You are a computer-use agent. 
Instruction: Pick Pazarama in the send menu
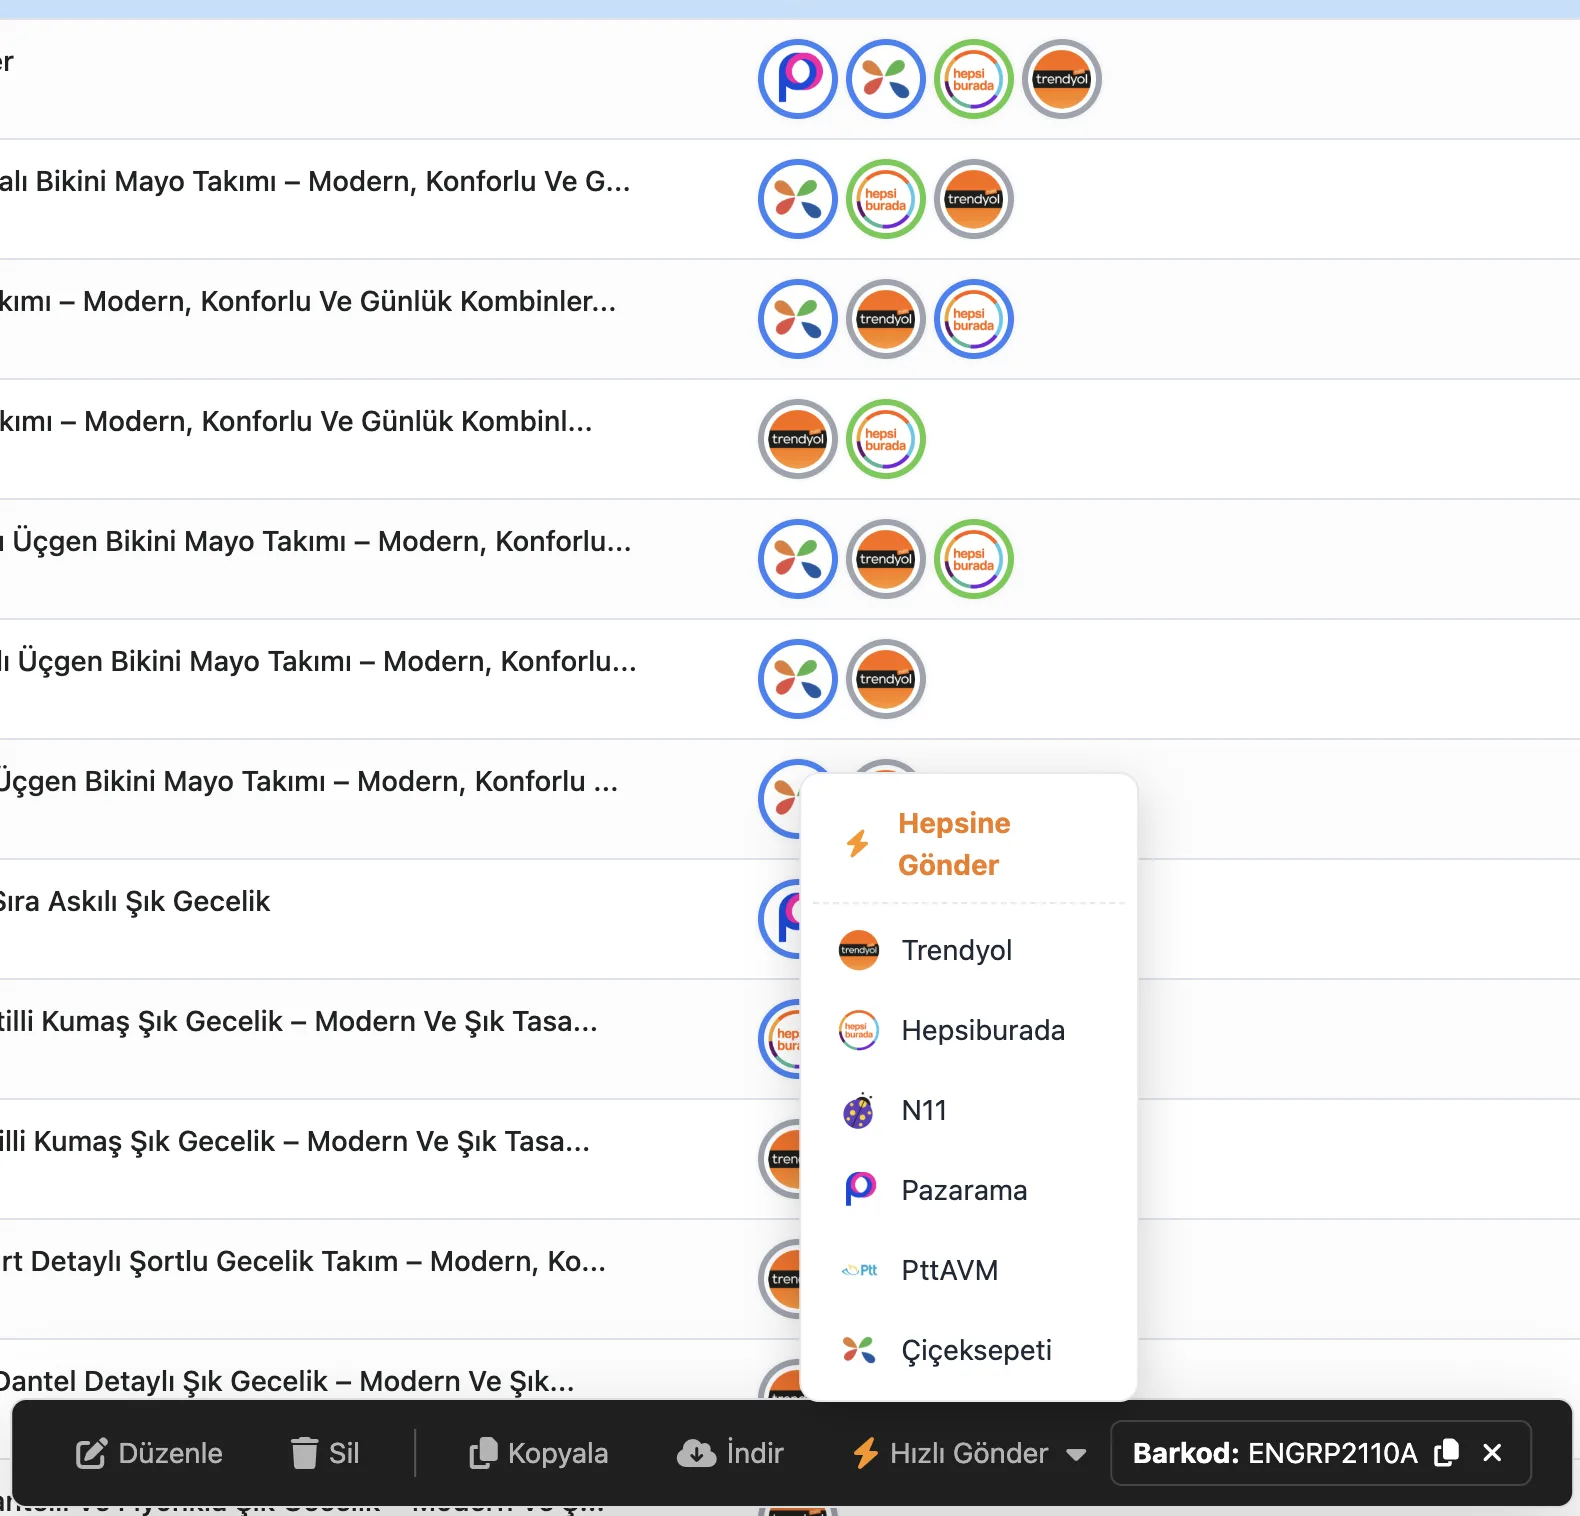969,1190
